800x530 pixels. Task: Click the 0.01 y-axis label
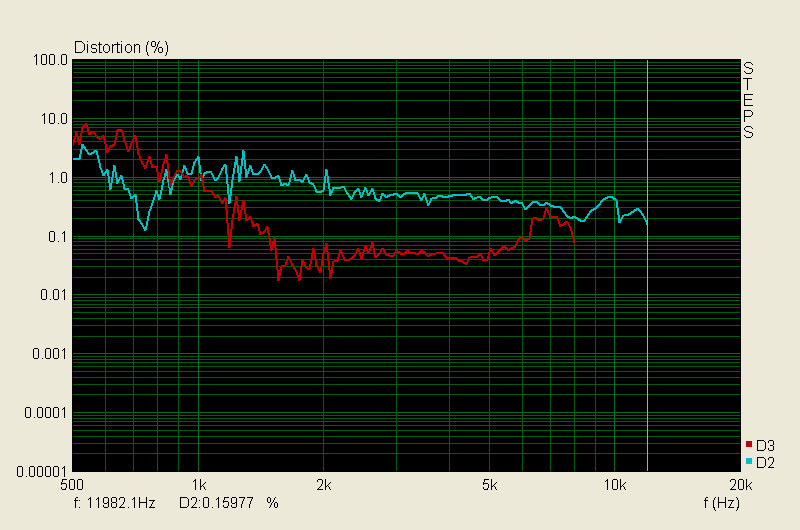[x=54, y=295]
